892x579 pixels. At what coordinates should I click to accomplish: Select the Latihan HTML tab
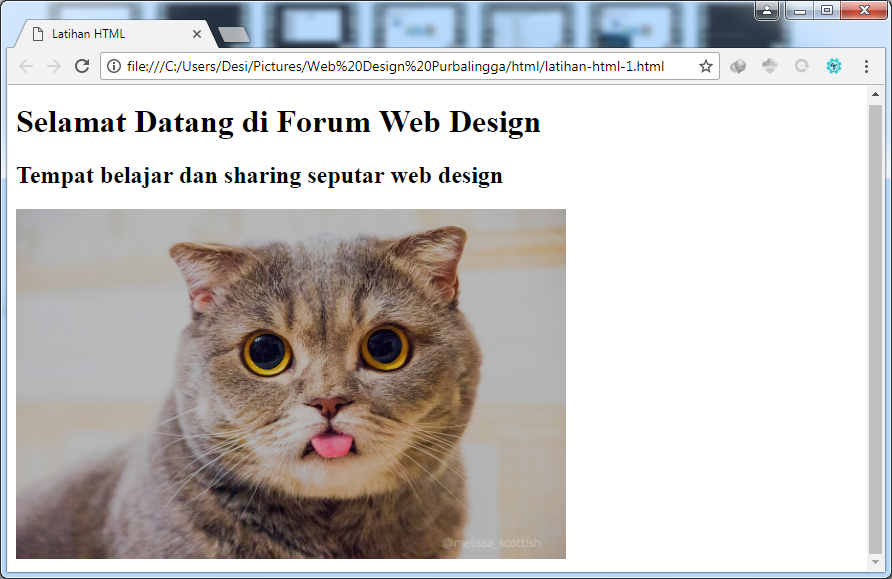115,34
